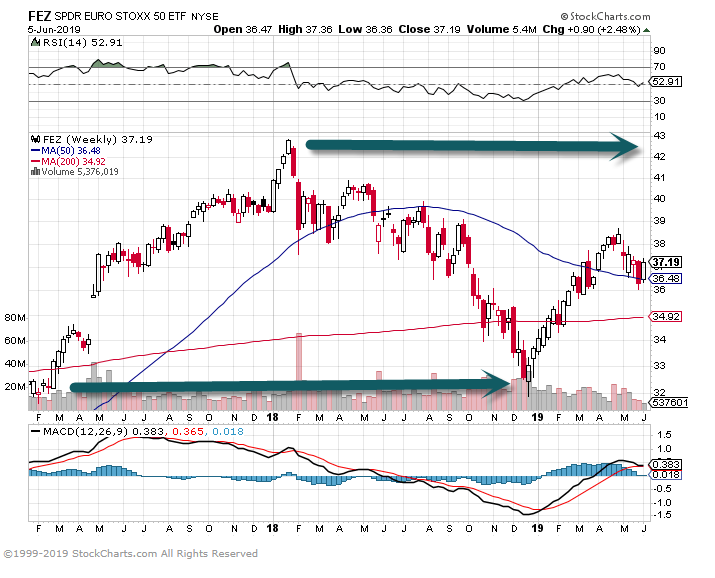Image resolution: width=715 pixels, height=578 pixels.
Task: Click the 34.92 MA(200) axis tag
Action: (x=666, y=316)
